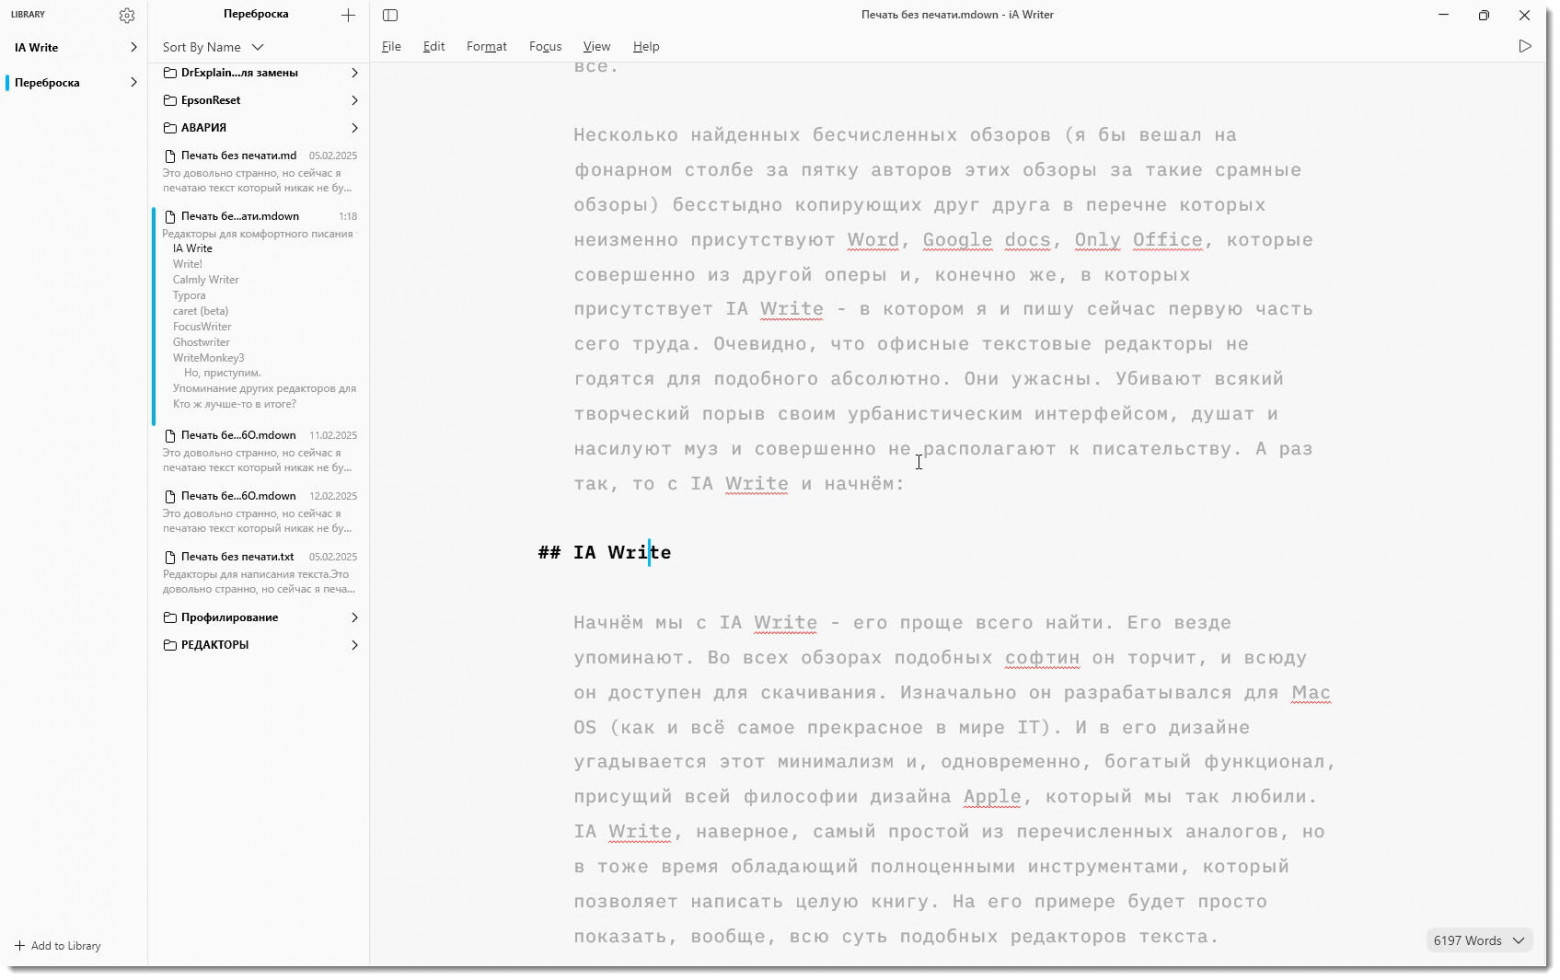
Task: Expand the EpsonReset folder arrow
Action: pyautogui.click(x=354, y=100)
